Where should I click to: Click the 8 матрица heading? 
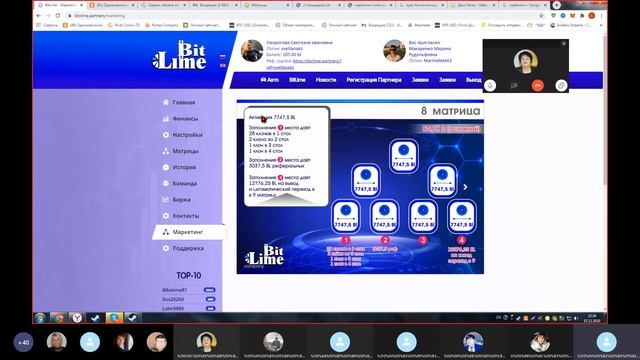click(450, 111)
